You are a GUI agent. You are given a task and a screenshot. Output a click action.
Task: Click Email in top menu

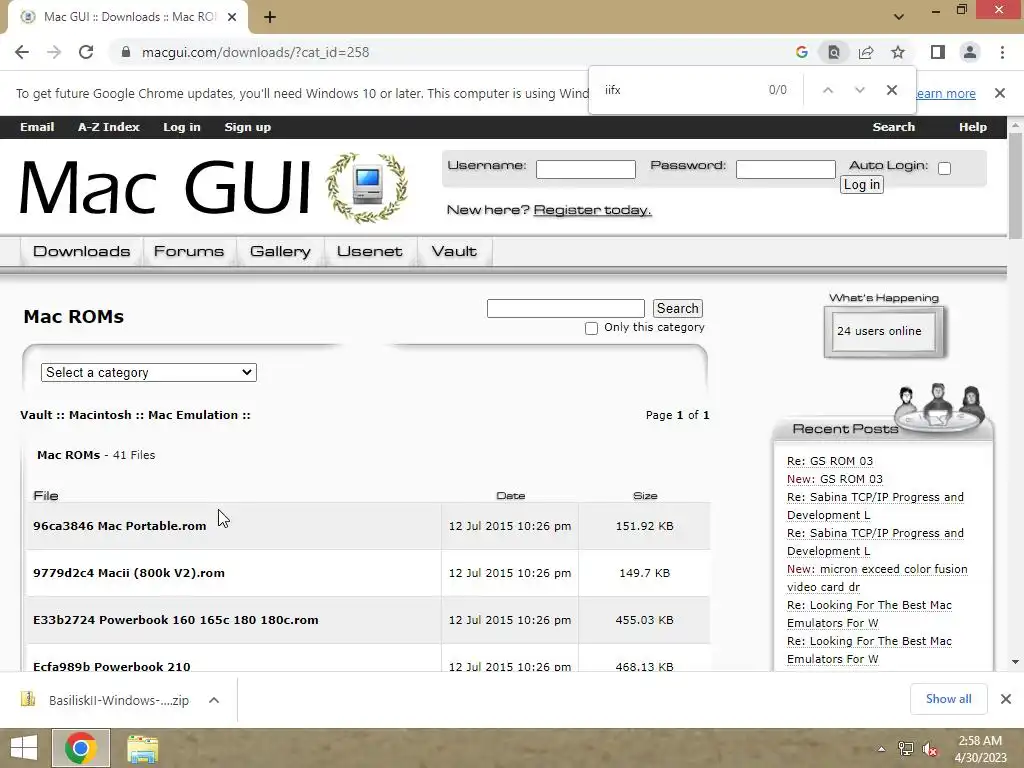coord(37,127)
